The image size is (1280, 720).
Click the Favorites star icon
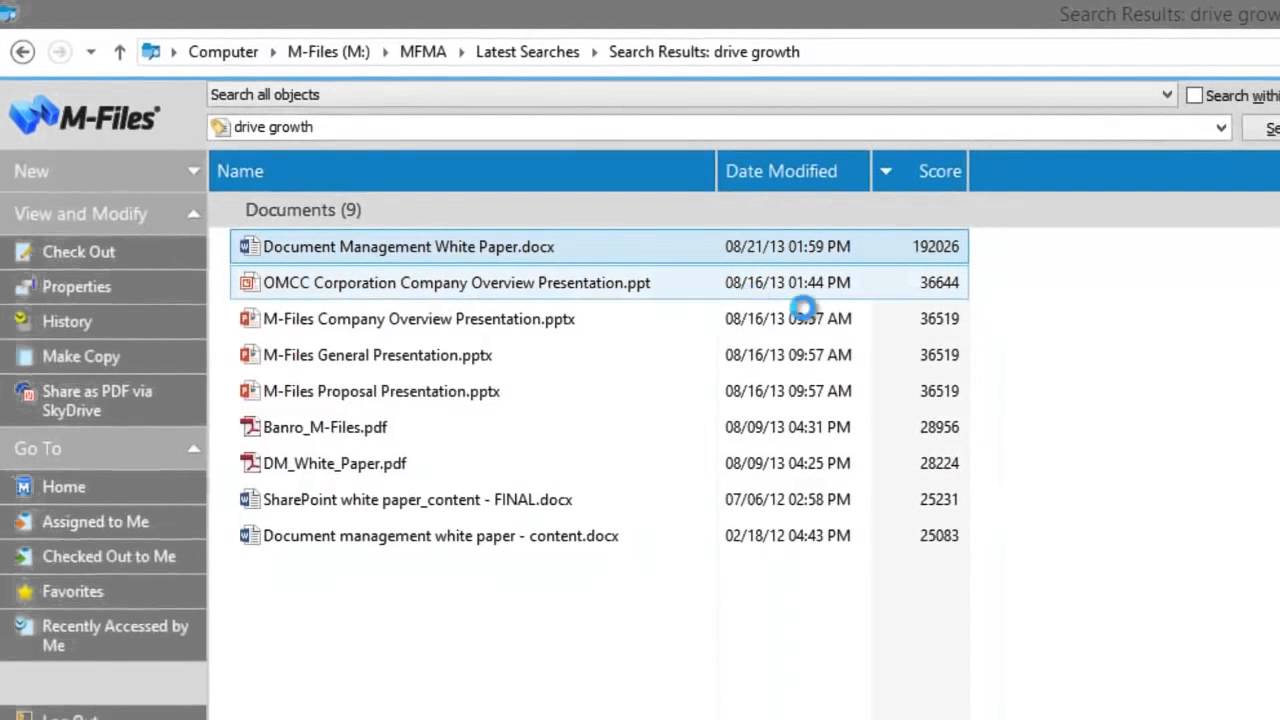point(24,592)
